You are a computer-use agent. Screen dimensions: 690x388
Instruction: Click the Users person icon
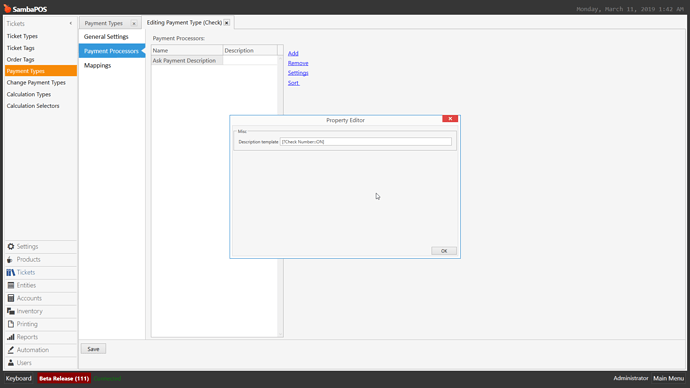tap(11, 363)
